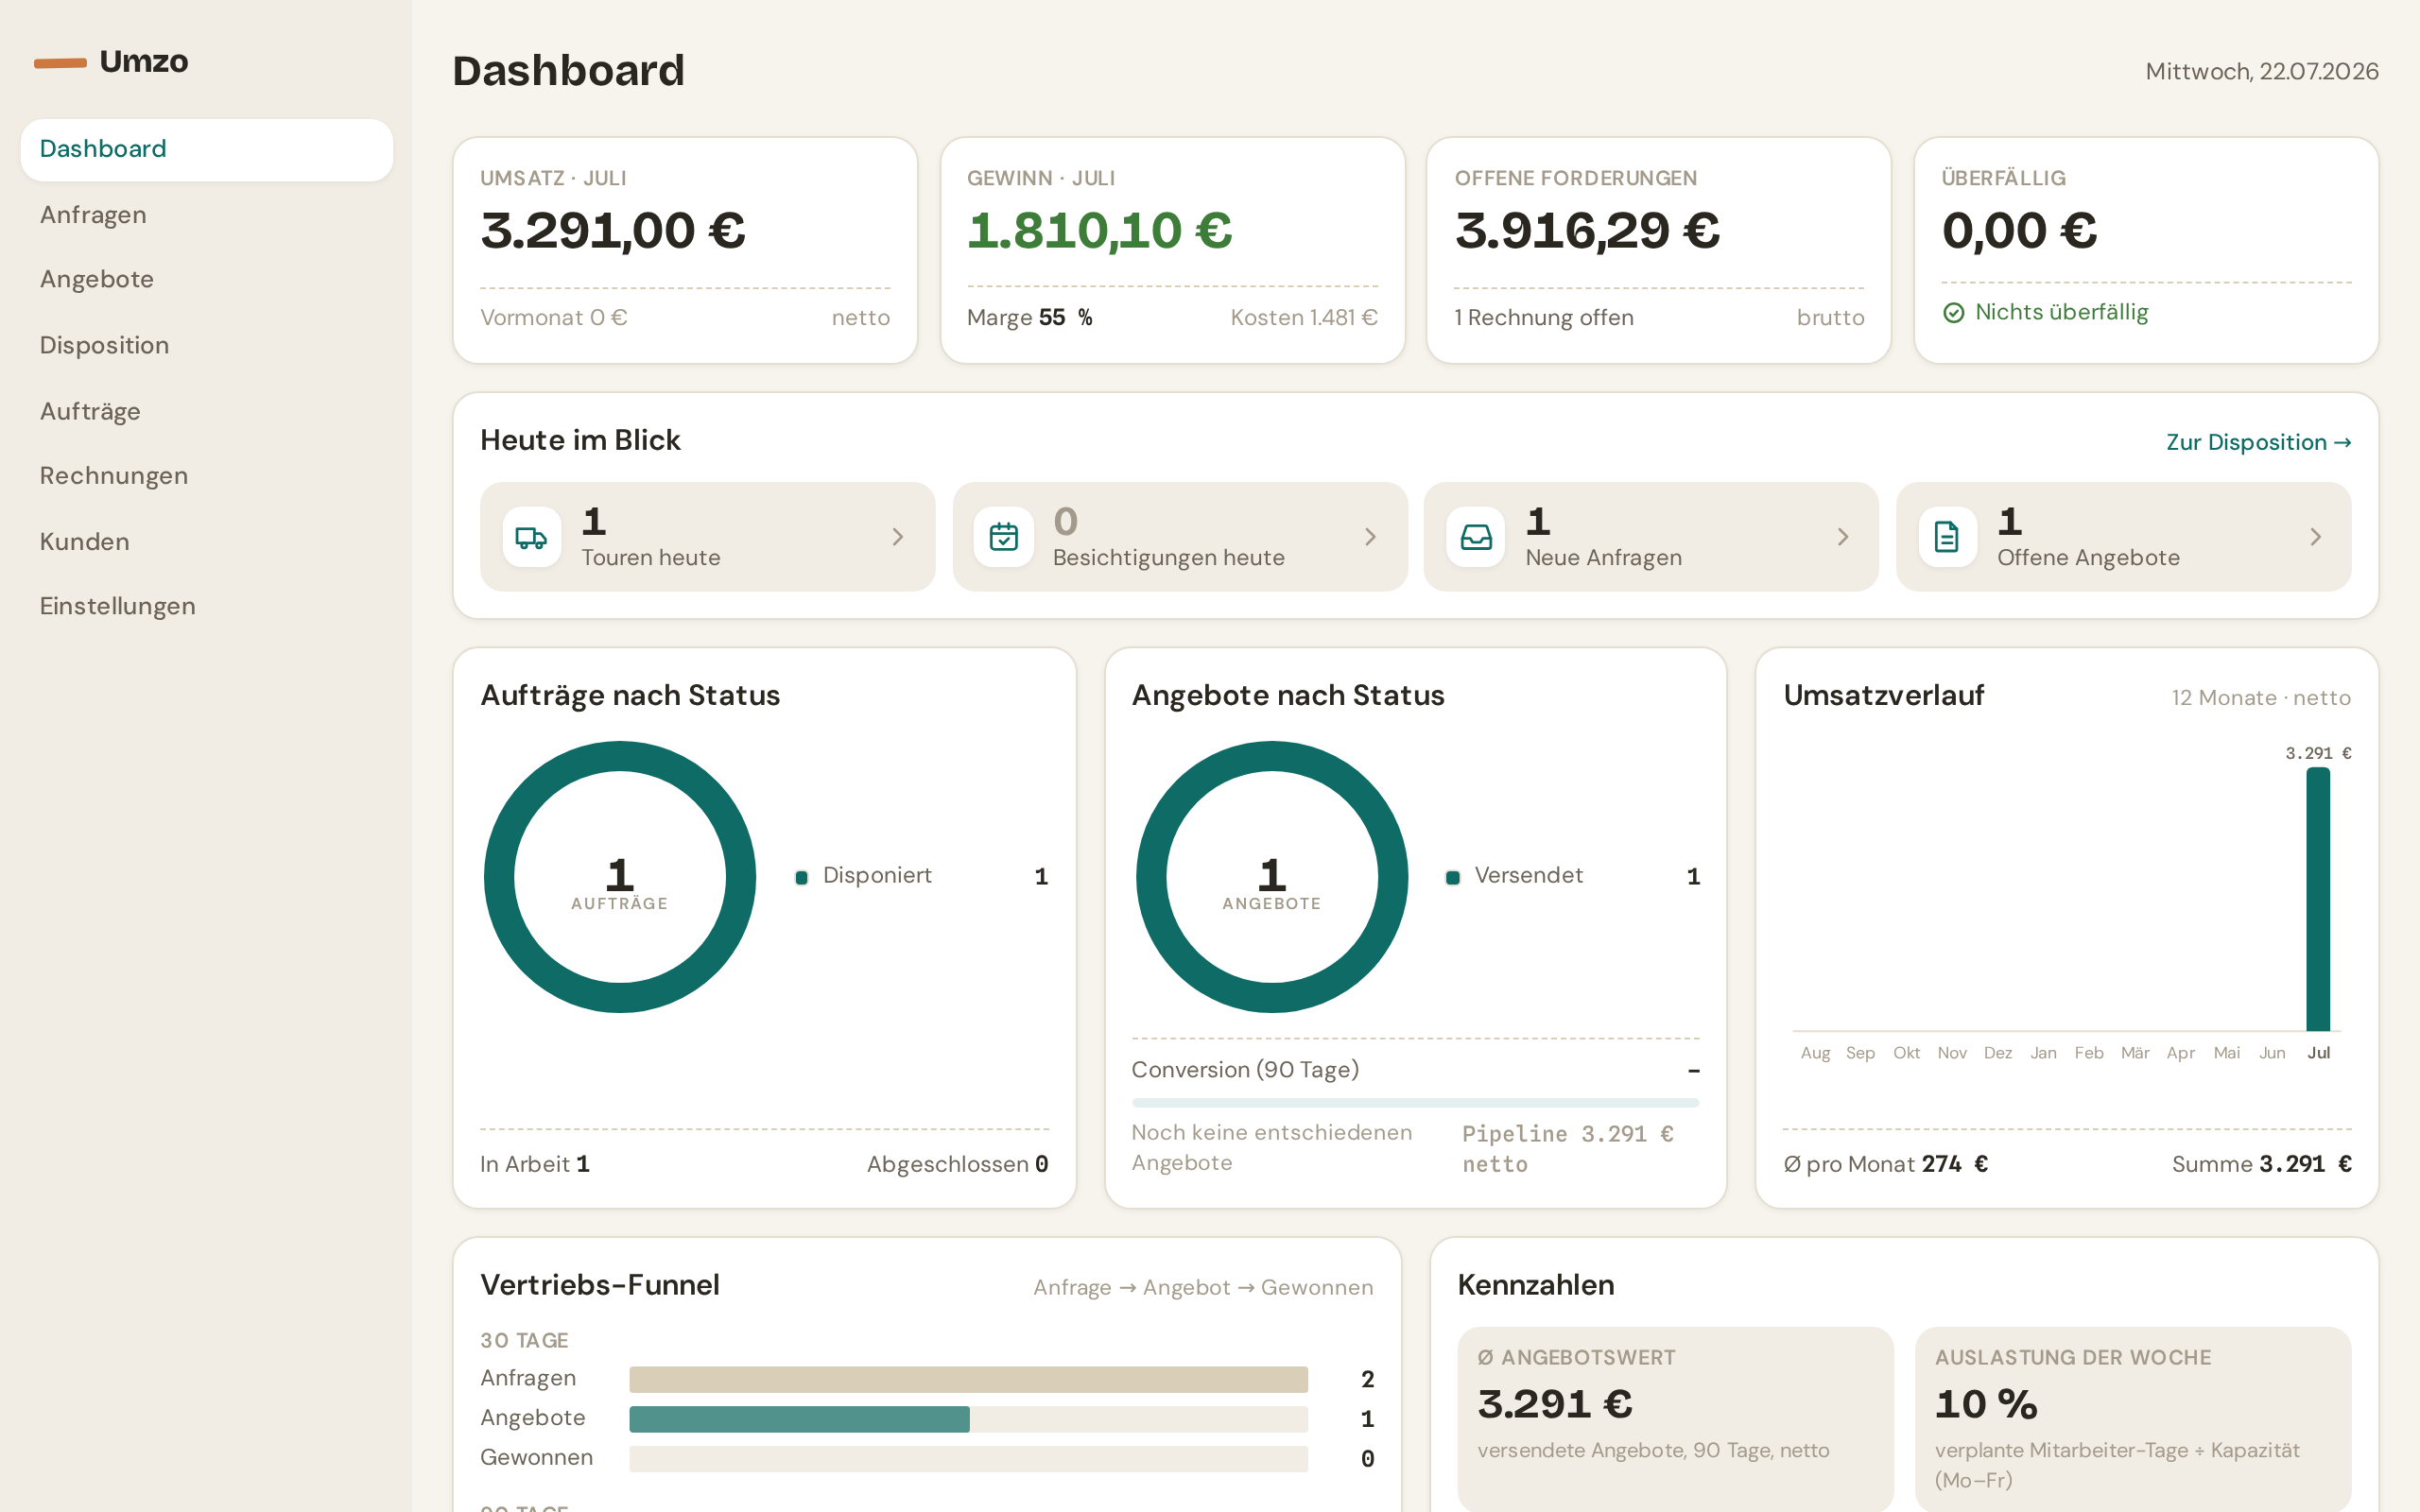Click the 'Jul' month axis label
The image size is (2420, 1512).
click(2318, 1053)
